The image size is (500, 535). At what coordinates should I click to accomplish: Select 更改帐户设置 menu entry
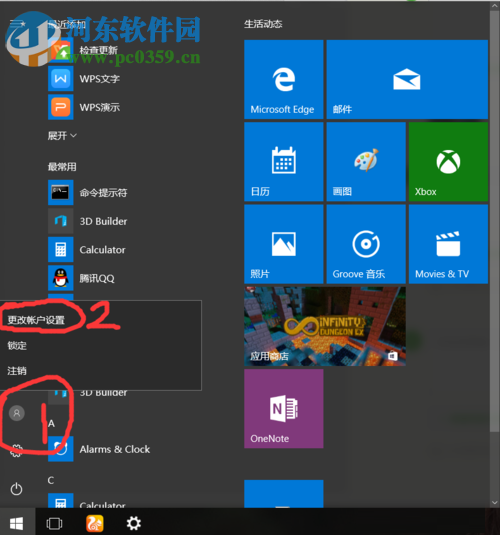coord(36,320)
